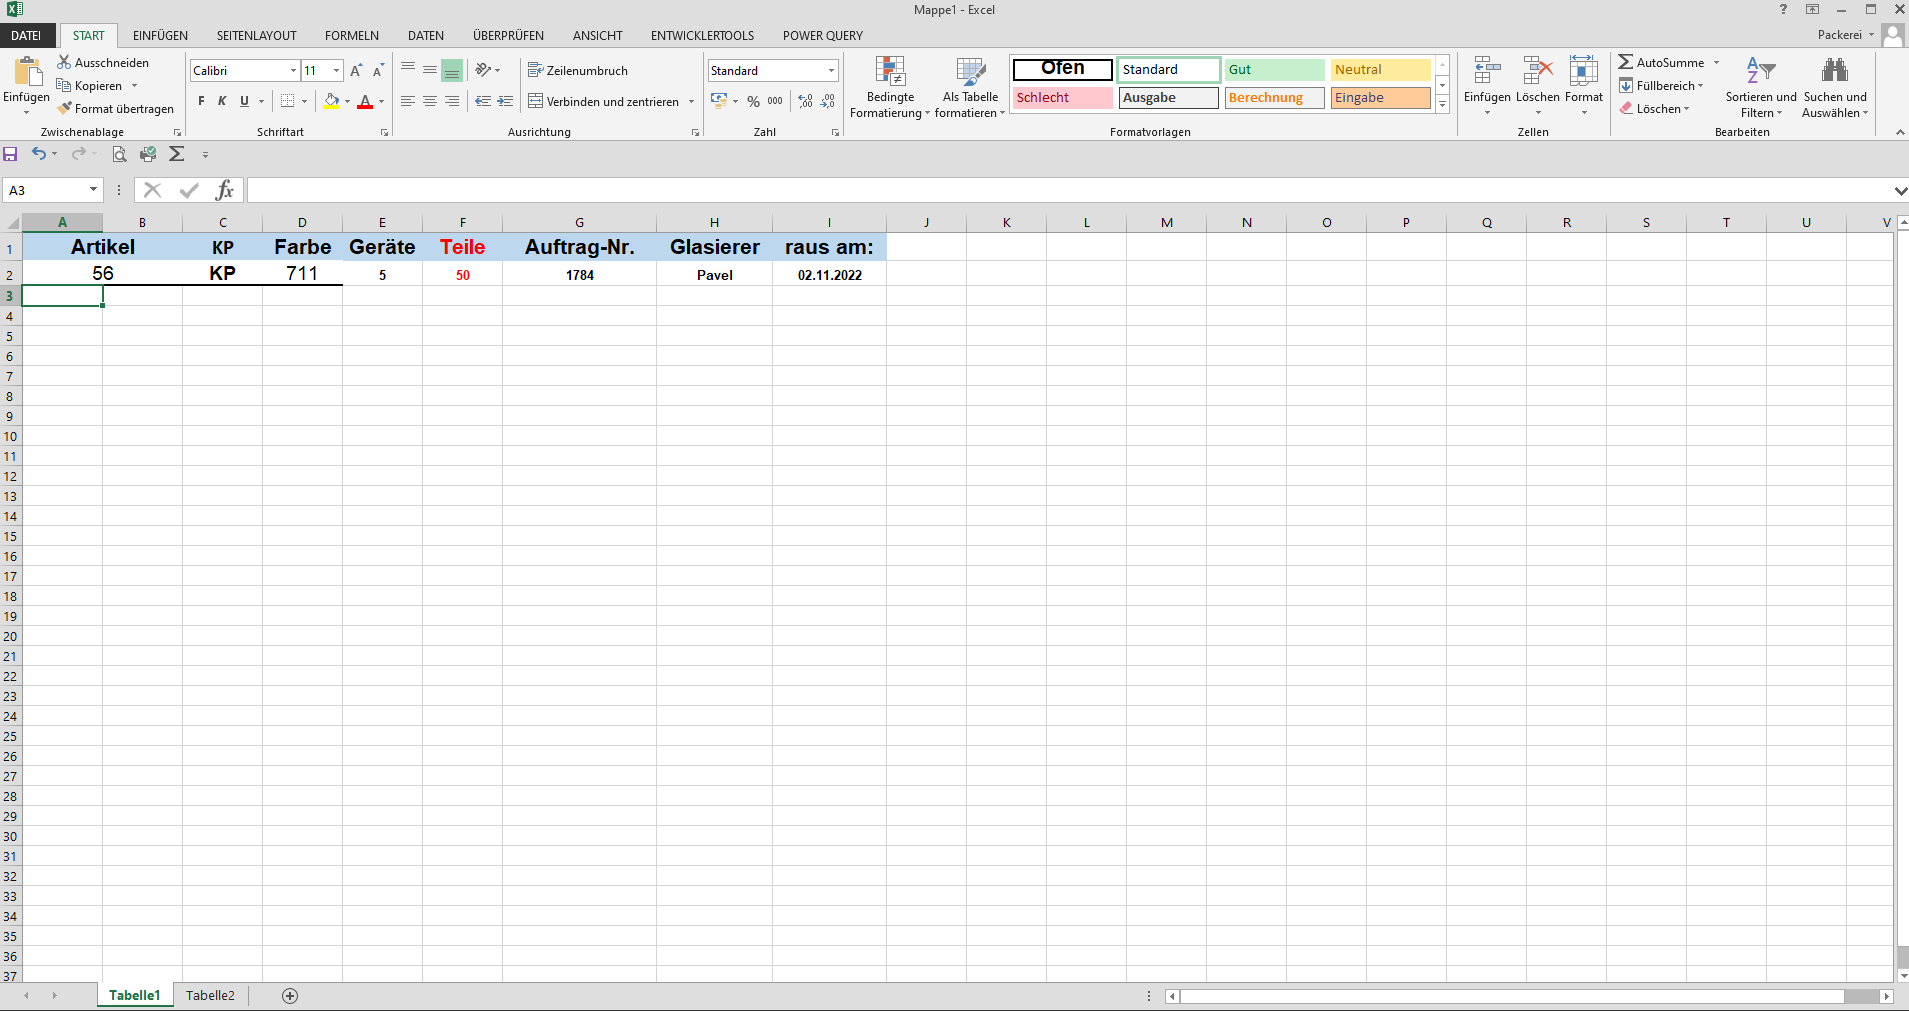
Task: Decrease the indent
Action: [483, 101]
